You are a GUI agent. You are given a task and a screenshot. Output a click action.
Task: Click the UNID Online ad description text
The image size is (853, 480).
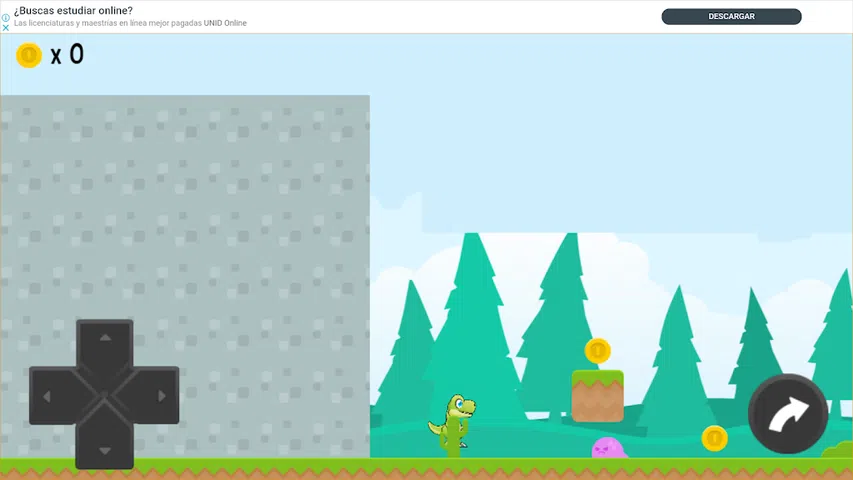(130, 23)
